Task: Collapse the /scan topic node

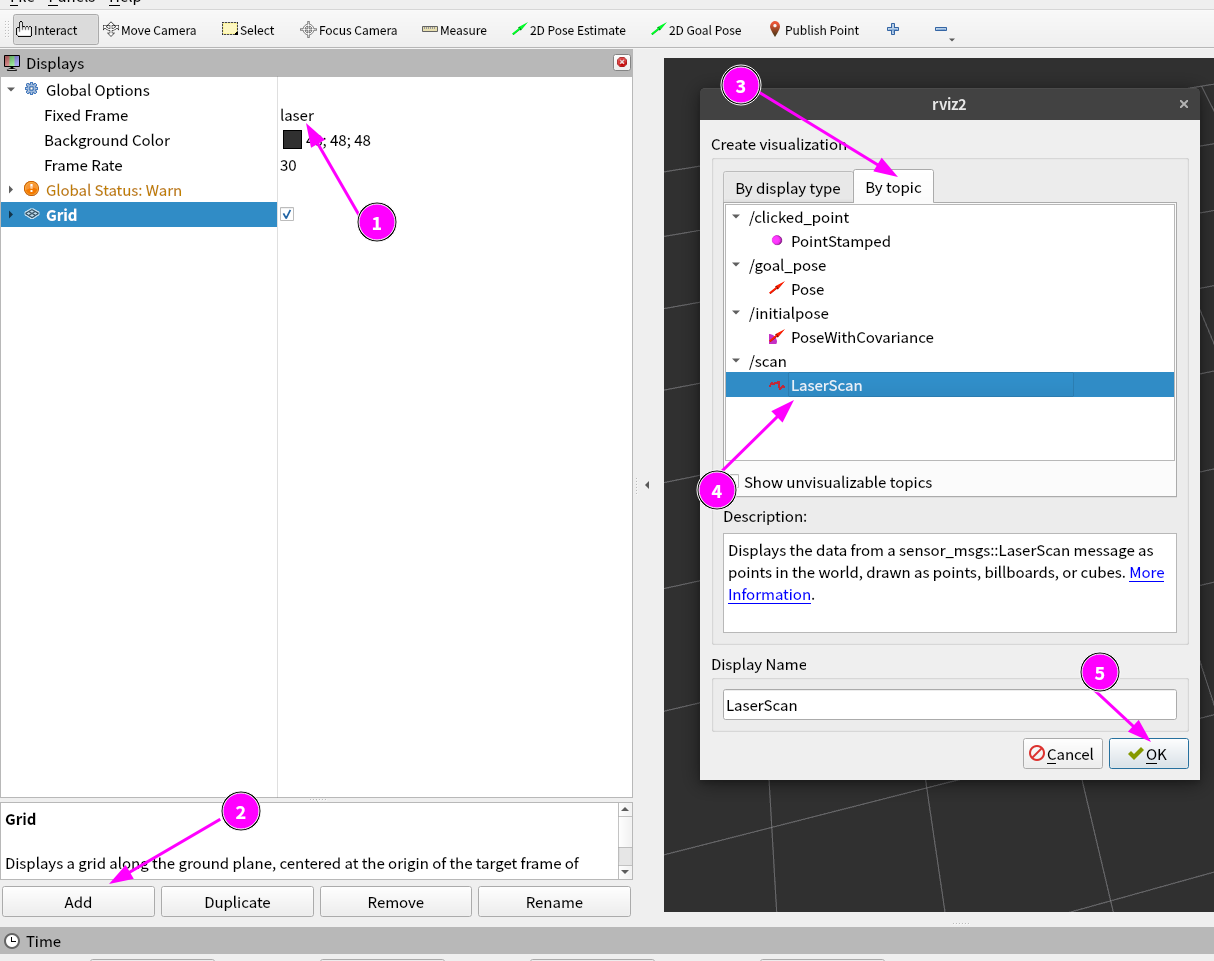Action: coord(736,362)
